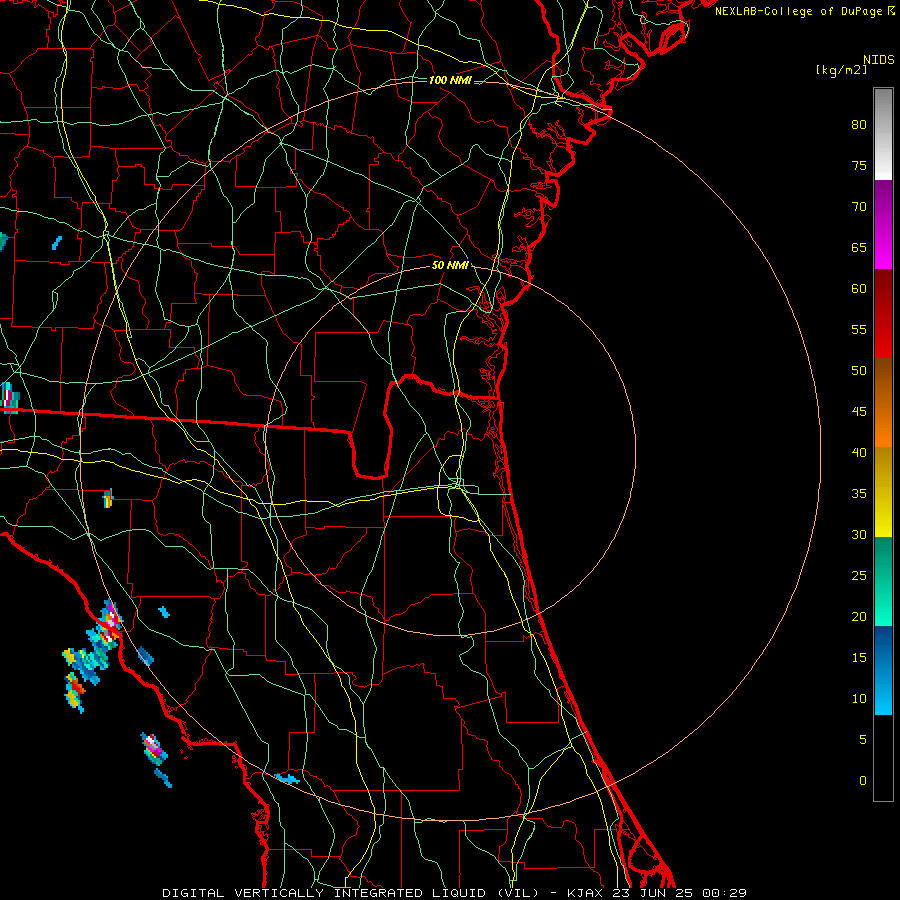Screen dimensions: 900x900
Task: Click the 20 value on the scale
Action: pos(859,616)
